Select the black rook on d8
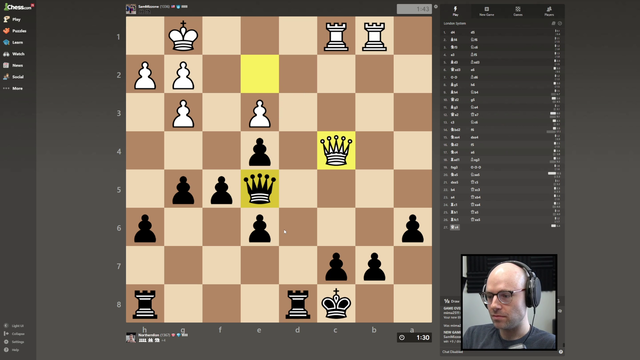 click(298, 304)
